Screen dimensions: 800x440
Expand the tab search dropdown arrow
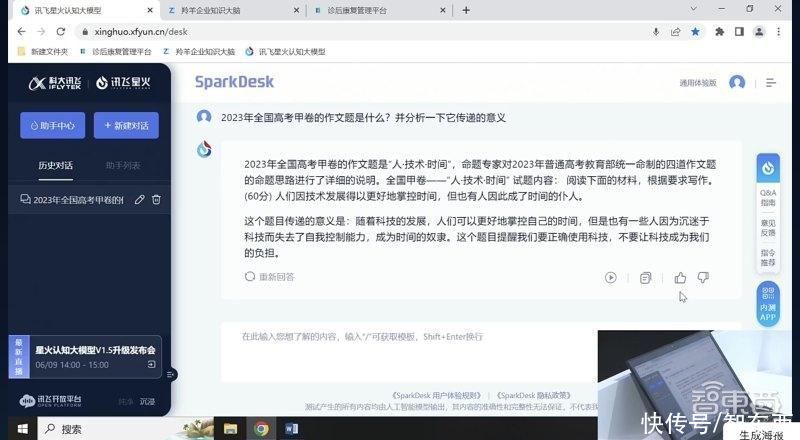(x=693, y=9)
